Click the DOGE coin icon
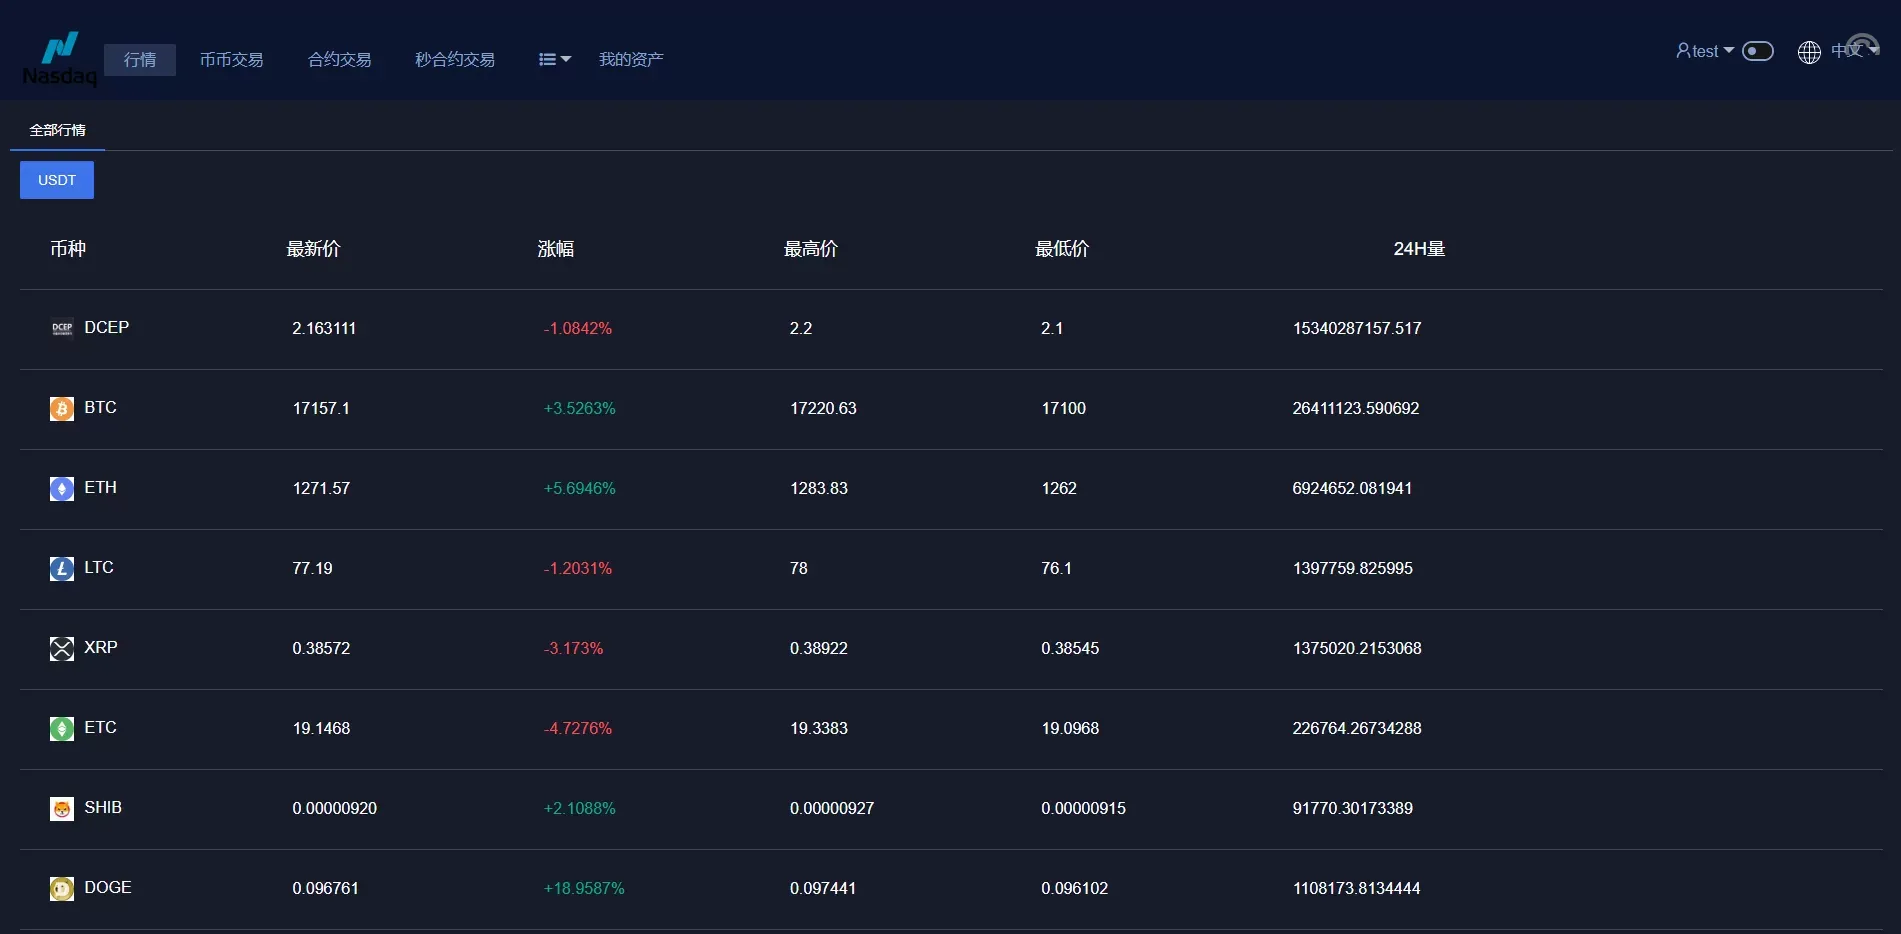The image size is (1901, 934). pyautogui.click(x=62, y=888)
